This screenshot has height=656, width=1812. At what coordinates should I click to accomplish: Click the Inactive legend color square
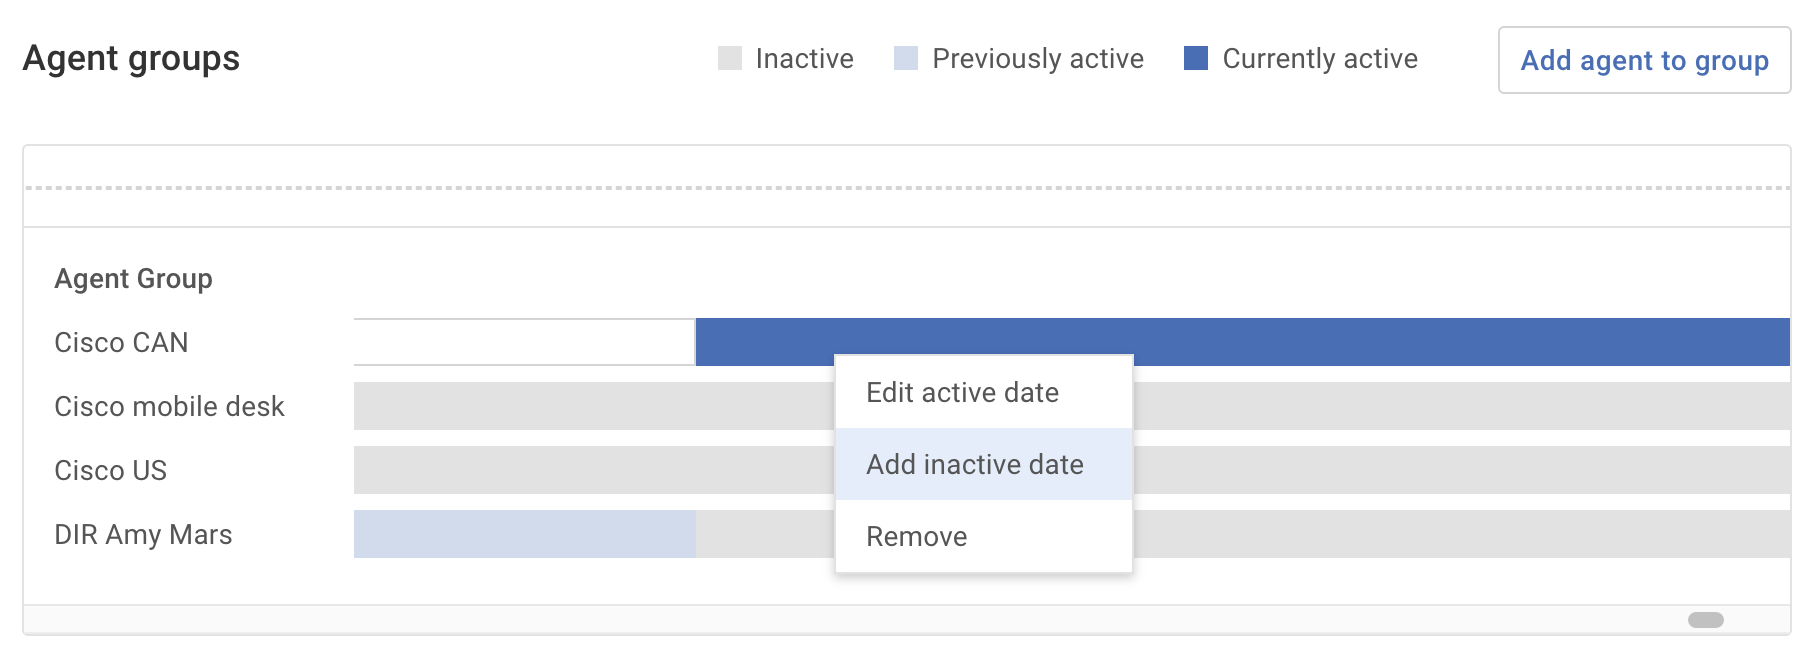click(x=729, y=59)
